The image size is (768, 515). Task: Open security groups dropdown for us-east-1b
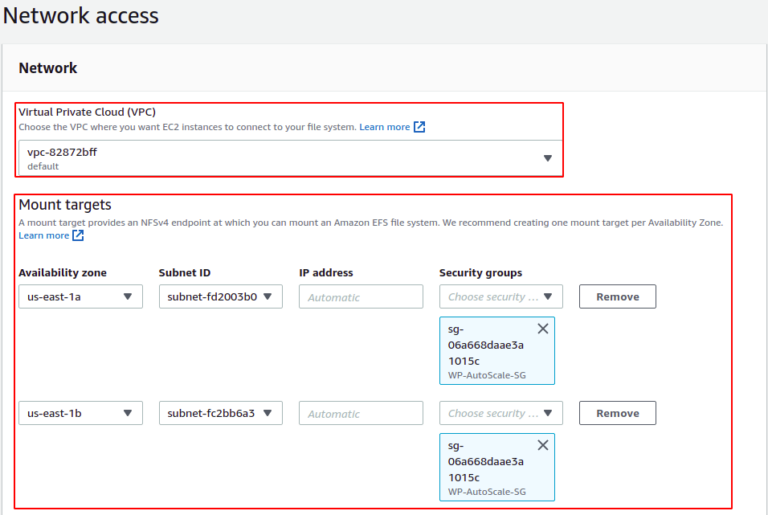[x=501, y=413]
